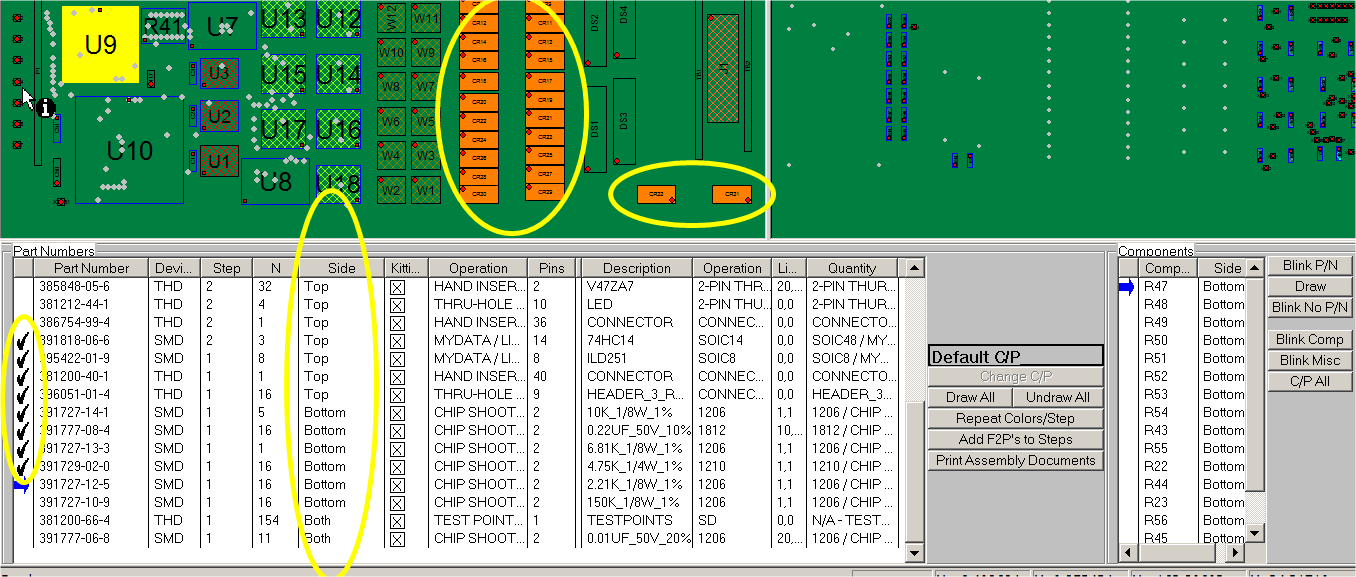The image size is (1356, 577).
Task: Toggle the Kitting checkbox for the LED row
Action: (x=397, y=305)
